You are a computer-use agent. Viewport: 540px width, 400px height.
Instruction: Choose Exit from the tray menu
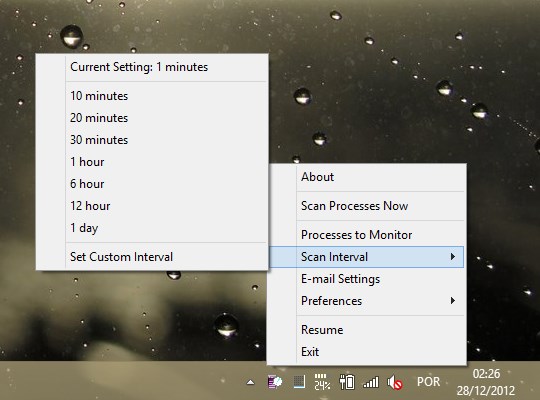[367, 352]
